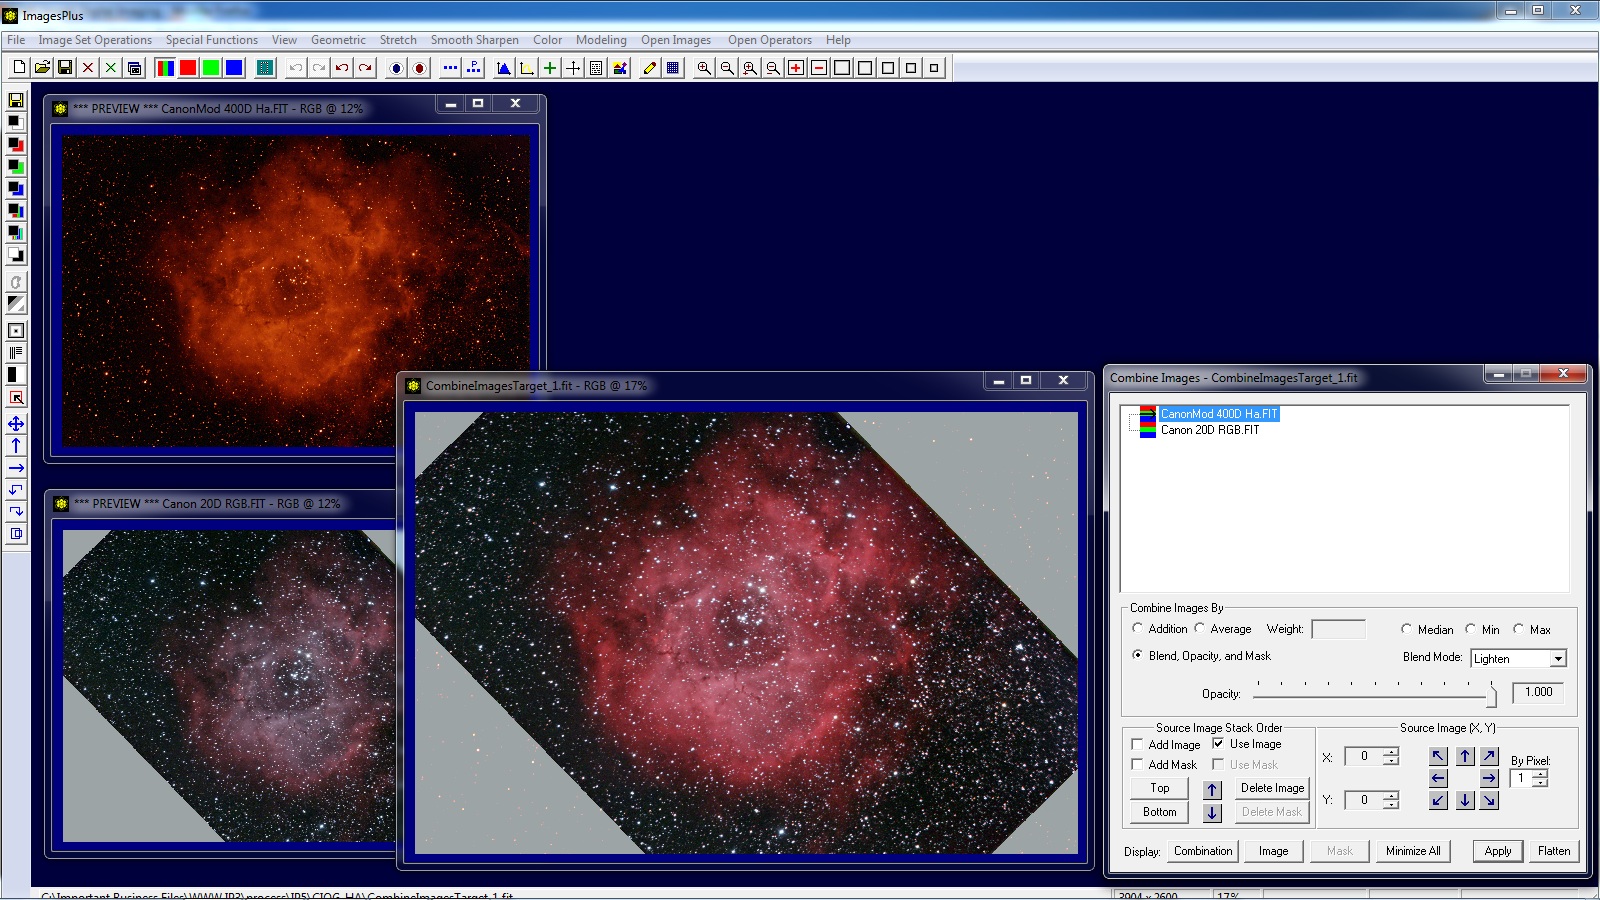Open the Open Operators menu
The image size is (1600, 900).
pos(769,40)
